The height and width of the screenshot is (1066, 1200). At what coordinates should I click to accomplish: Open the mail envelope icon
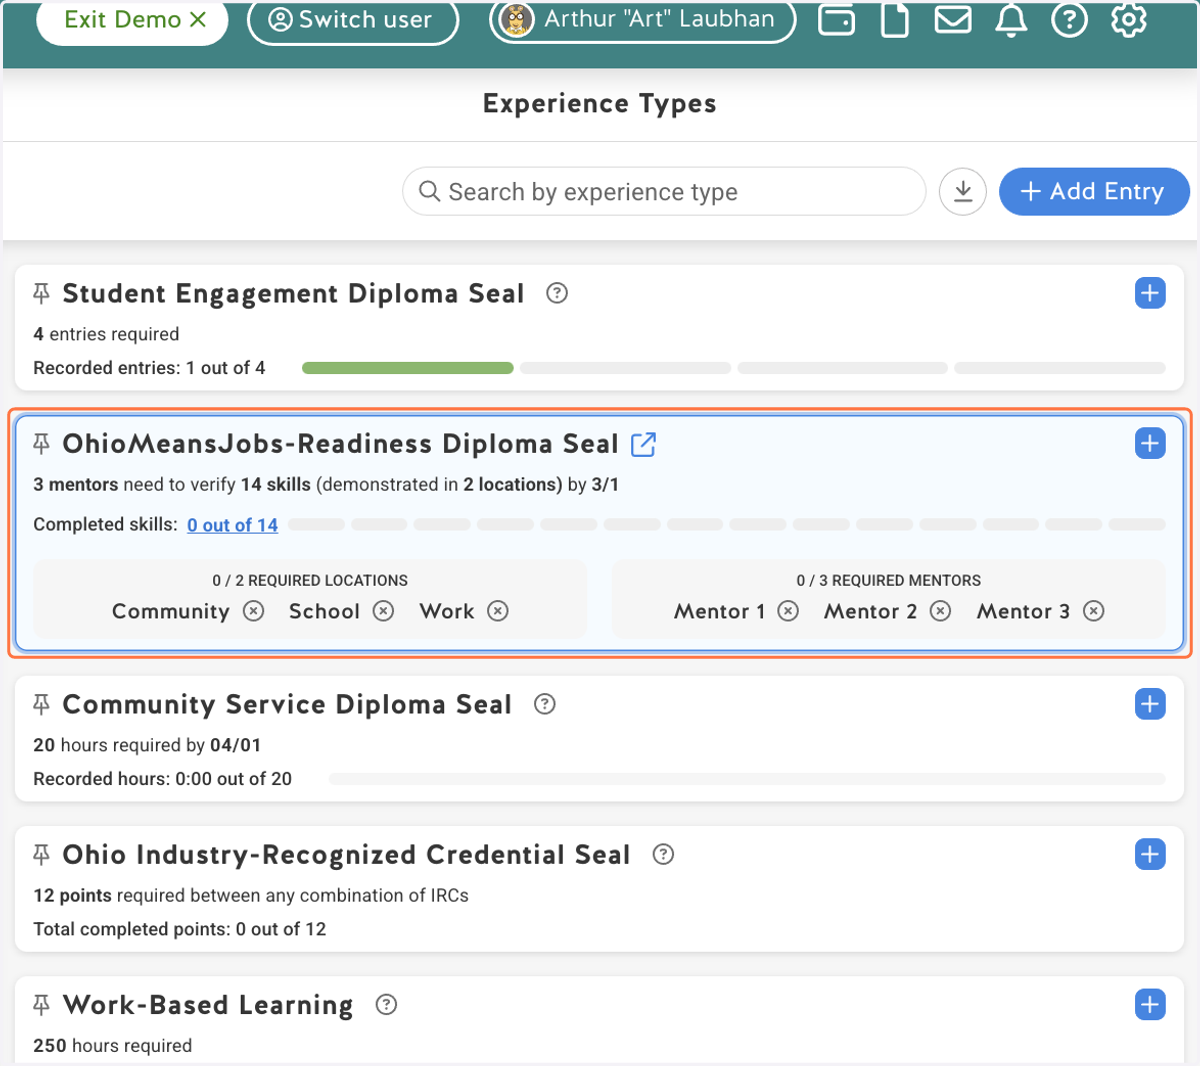pos(952,20)
